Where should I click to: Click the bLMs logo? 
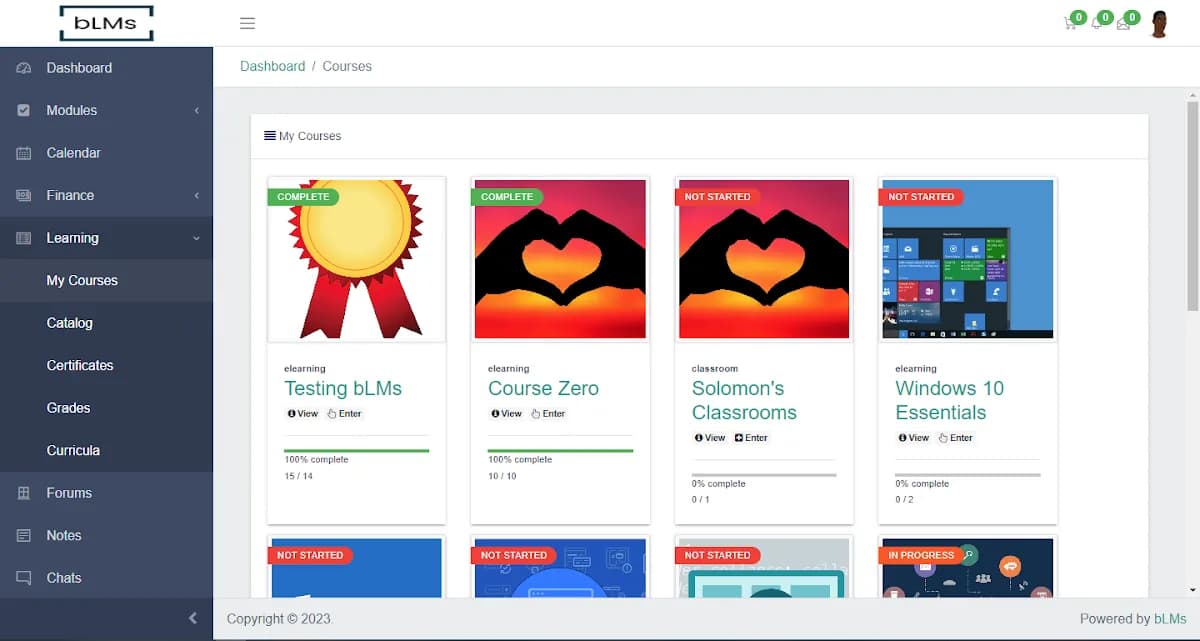click(x=106, y=23)
